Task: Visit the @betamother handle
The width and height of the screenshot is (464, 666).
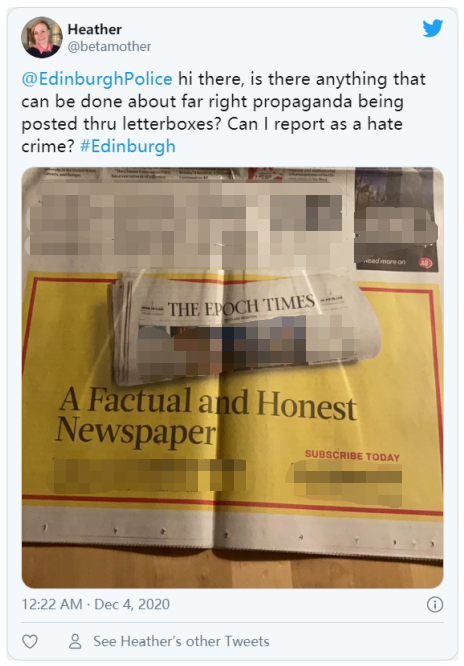Action: (109, 46)
